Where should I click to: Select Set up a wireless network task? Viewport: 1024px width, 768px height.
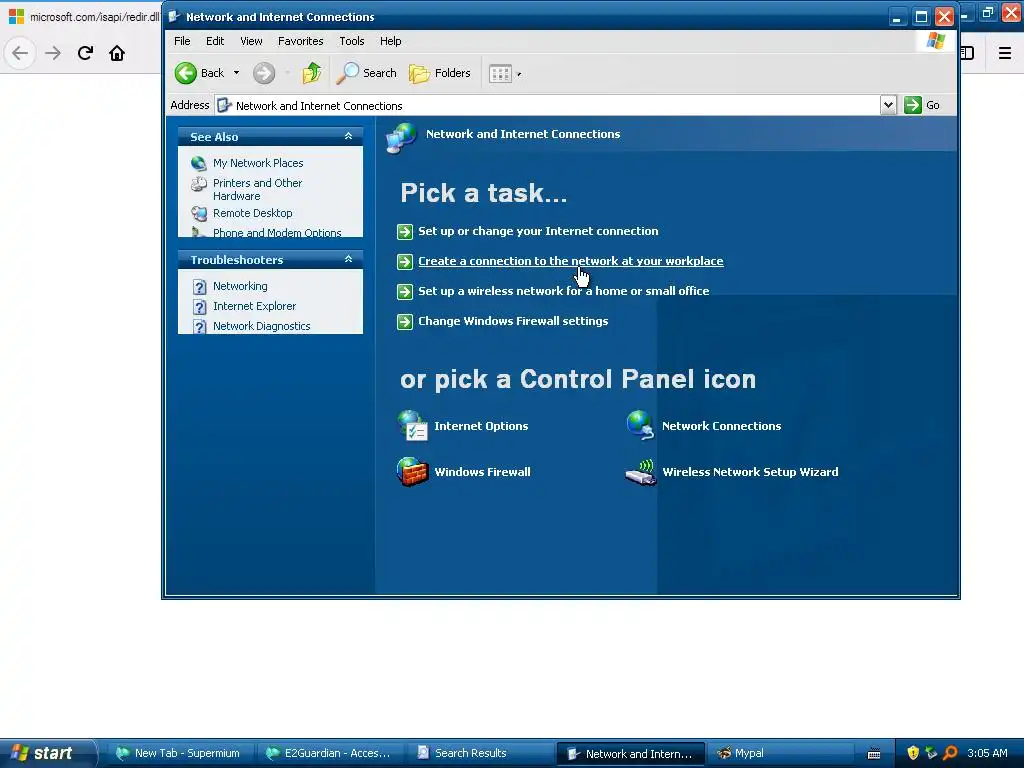pyautogui.click(x=564, y=291)
